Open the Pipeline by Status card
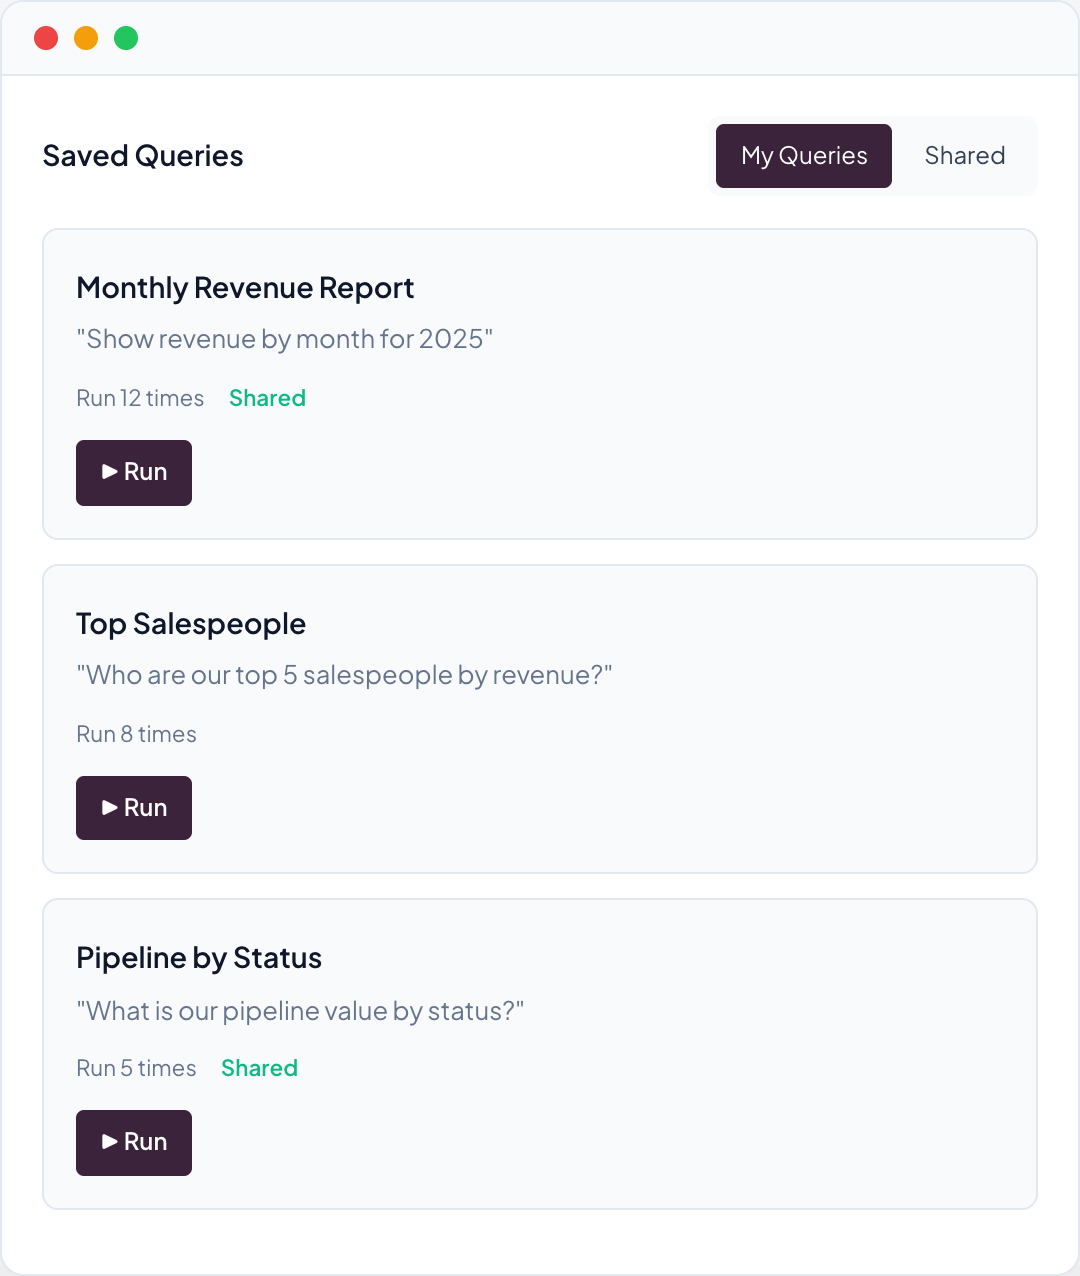 pyautogui.click(x=540, y=957)
